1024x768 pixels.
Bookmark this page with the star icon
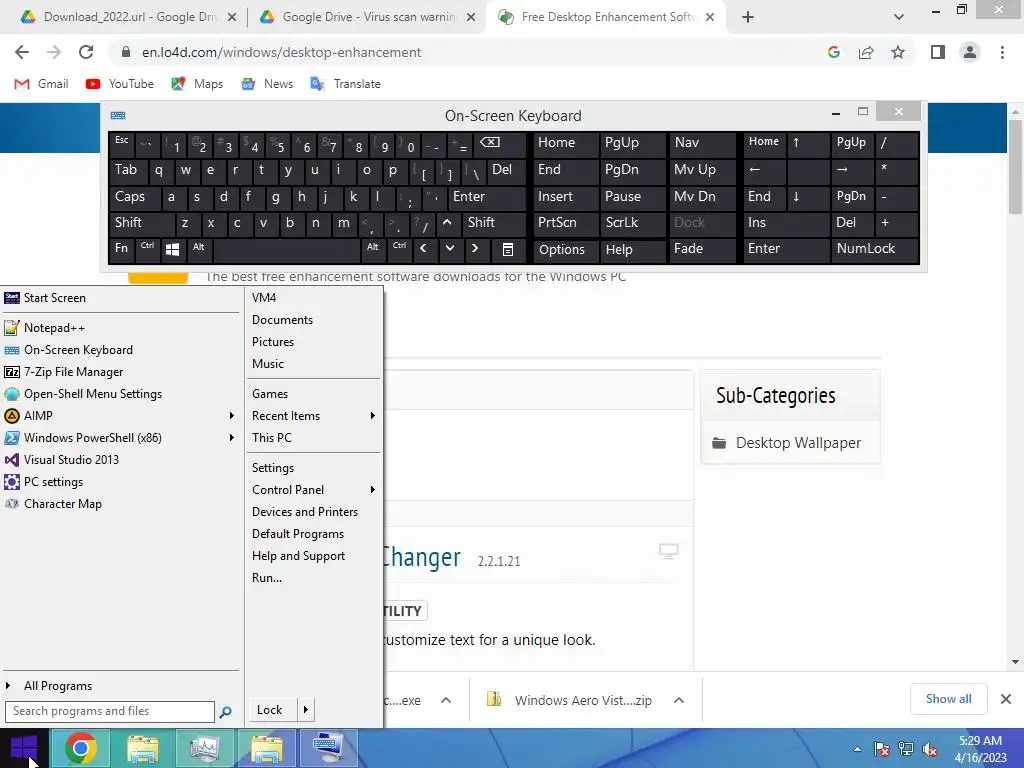(898, 52)
